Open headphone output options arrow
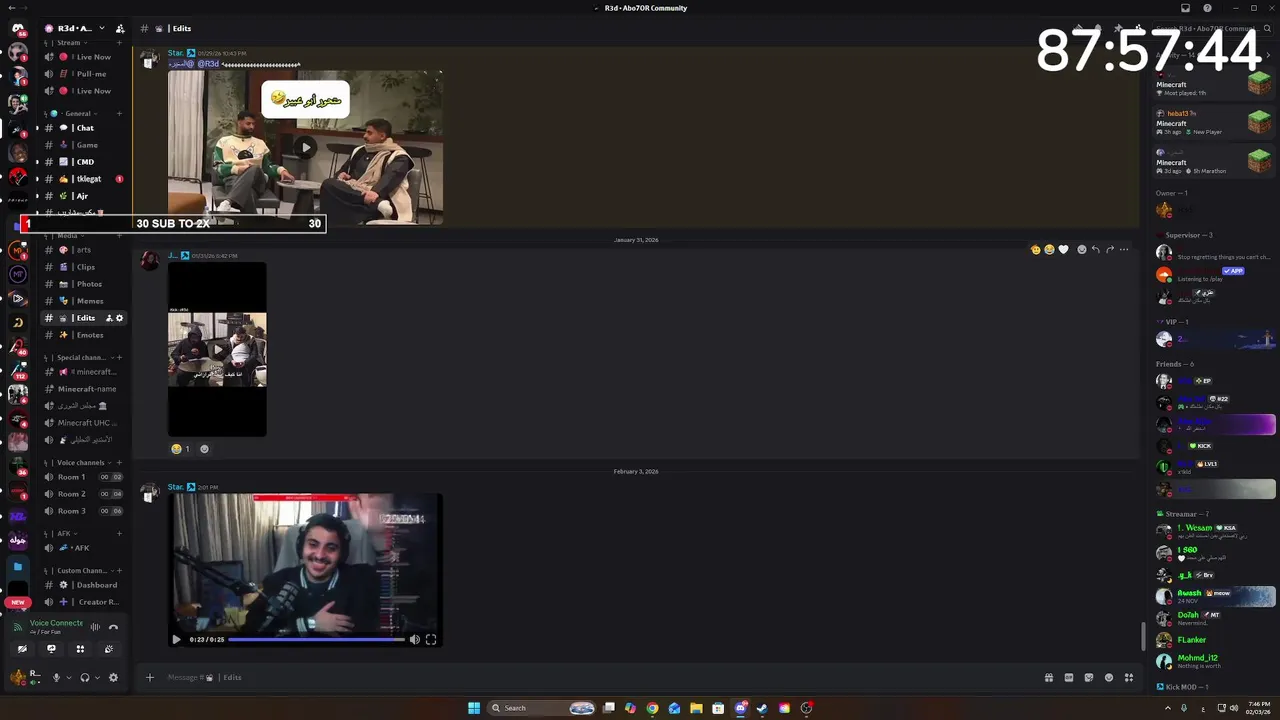 tap(97, 677)
